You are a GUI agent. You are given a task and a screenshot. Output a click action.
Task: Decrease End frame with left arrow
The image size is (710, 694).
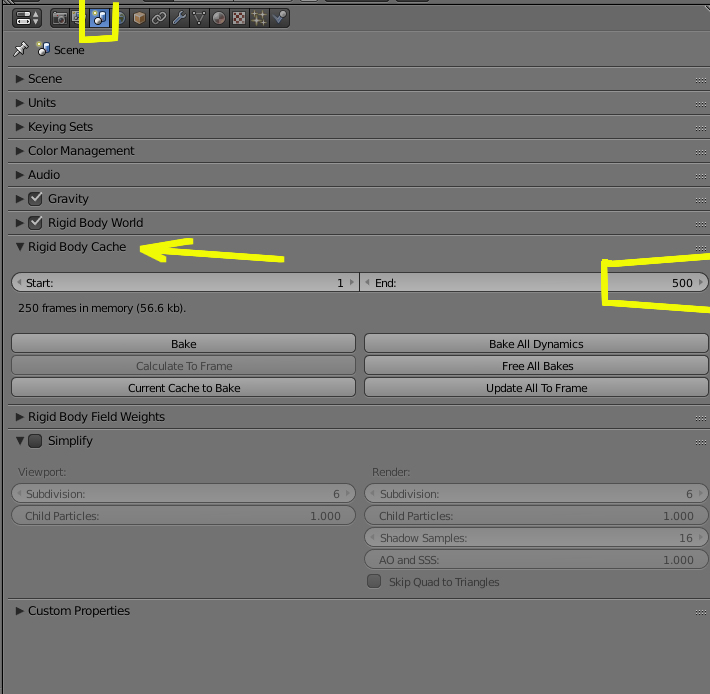pyautogui.click(x=367, y=282)
